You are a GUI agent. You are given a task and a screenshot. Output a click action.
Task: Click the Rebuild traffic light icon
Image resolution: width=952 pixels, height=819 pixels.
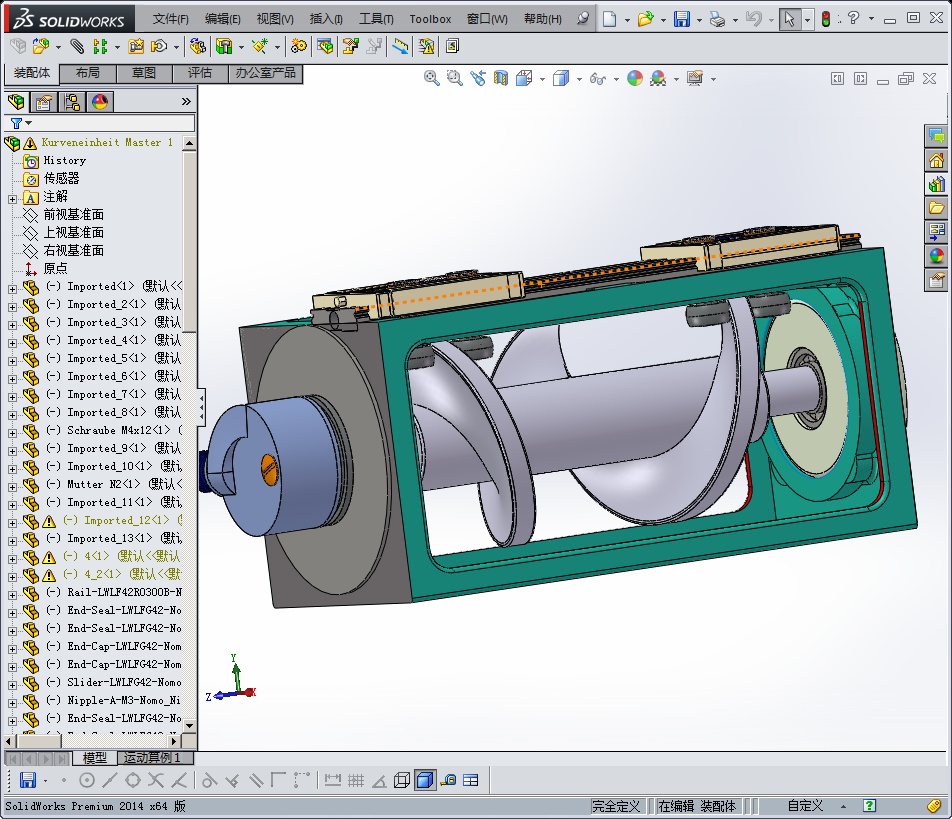coord(826,19)
